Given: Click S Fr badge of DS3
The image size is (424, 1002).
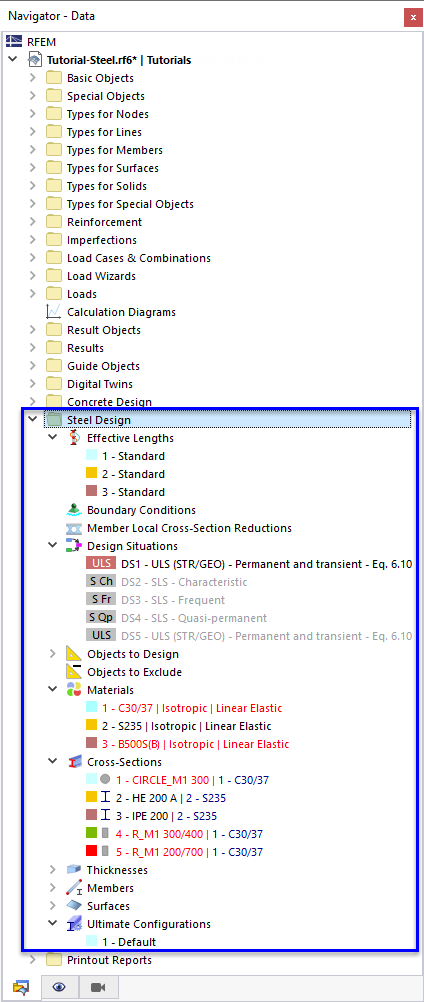Looking at the screenshot, I should click(x=101, y=599).
